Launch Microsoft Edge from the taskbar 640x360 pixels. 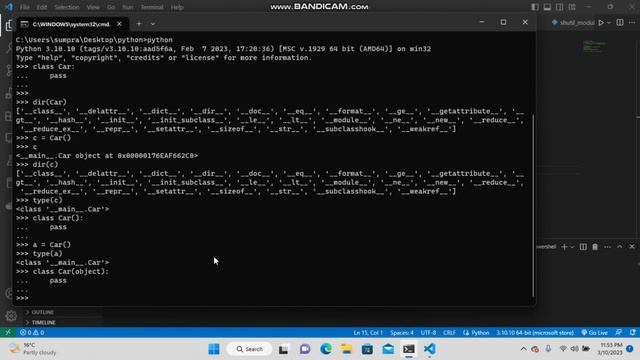pyautogui.click(x=326, y=349)
